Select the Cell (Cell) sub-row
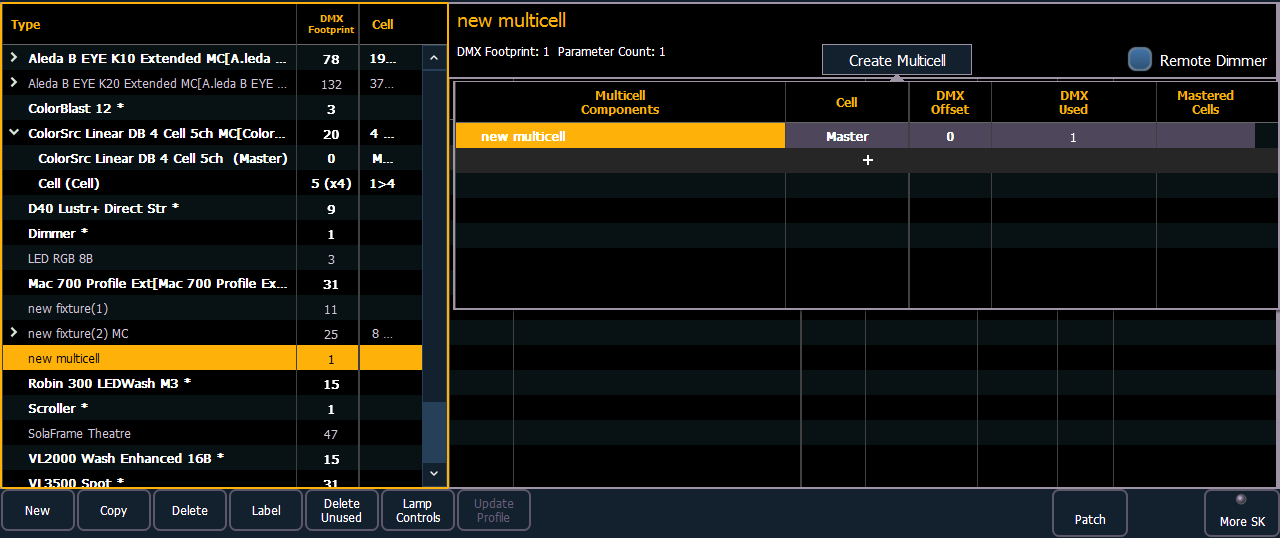The width and height of the screenshot is (1280, 538). [212, 184]
